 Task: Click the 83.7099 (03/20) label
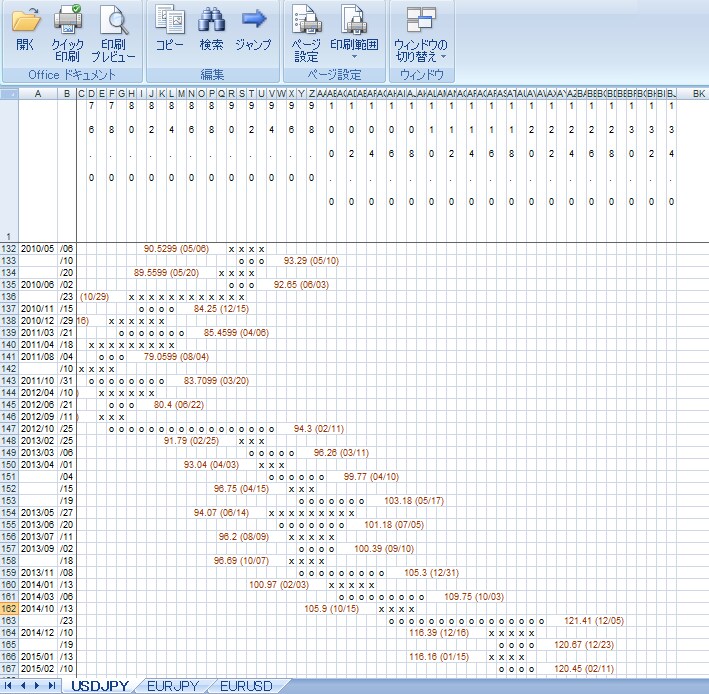click(216, 381)
